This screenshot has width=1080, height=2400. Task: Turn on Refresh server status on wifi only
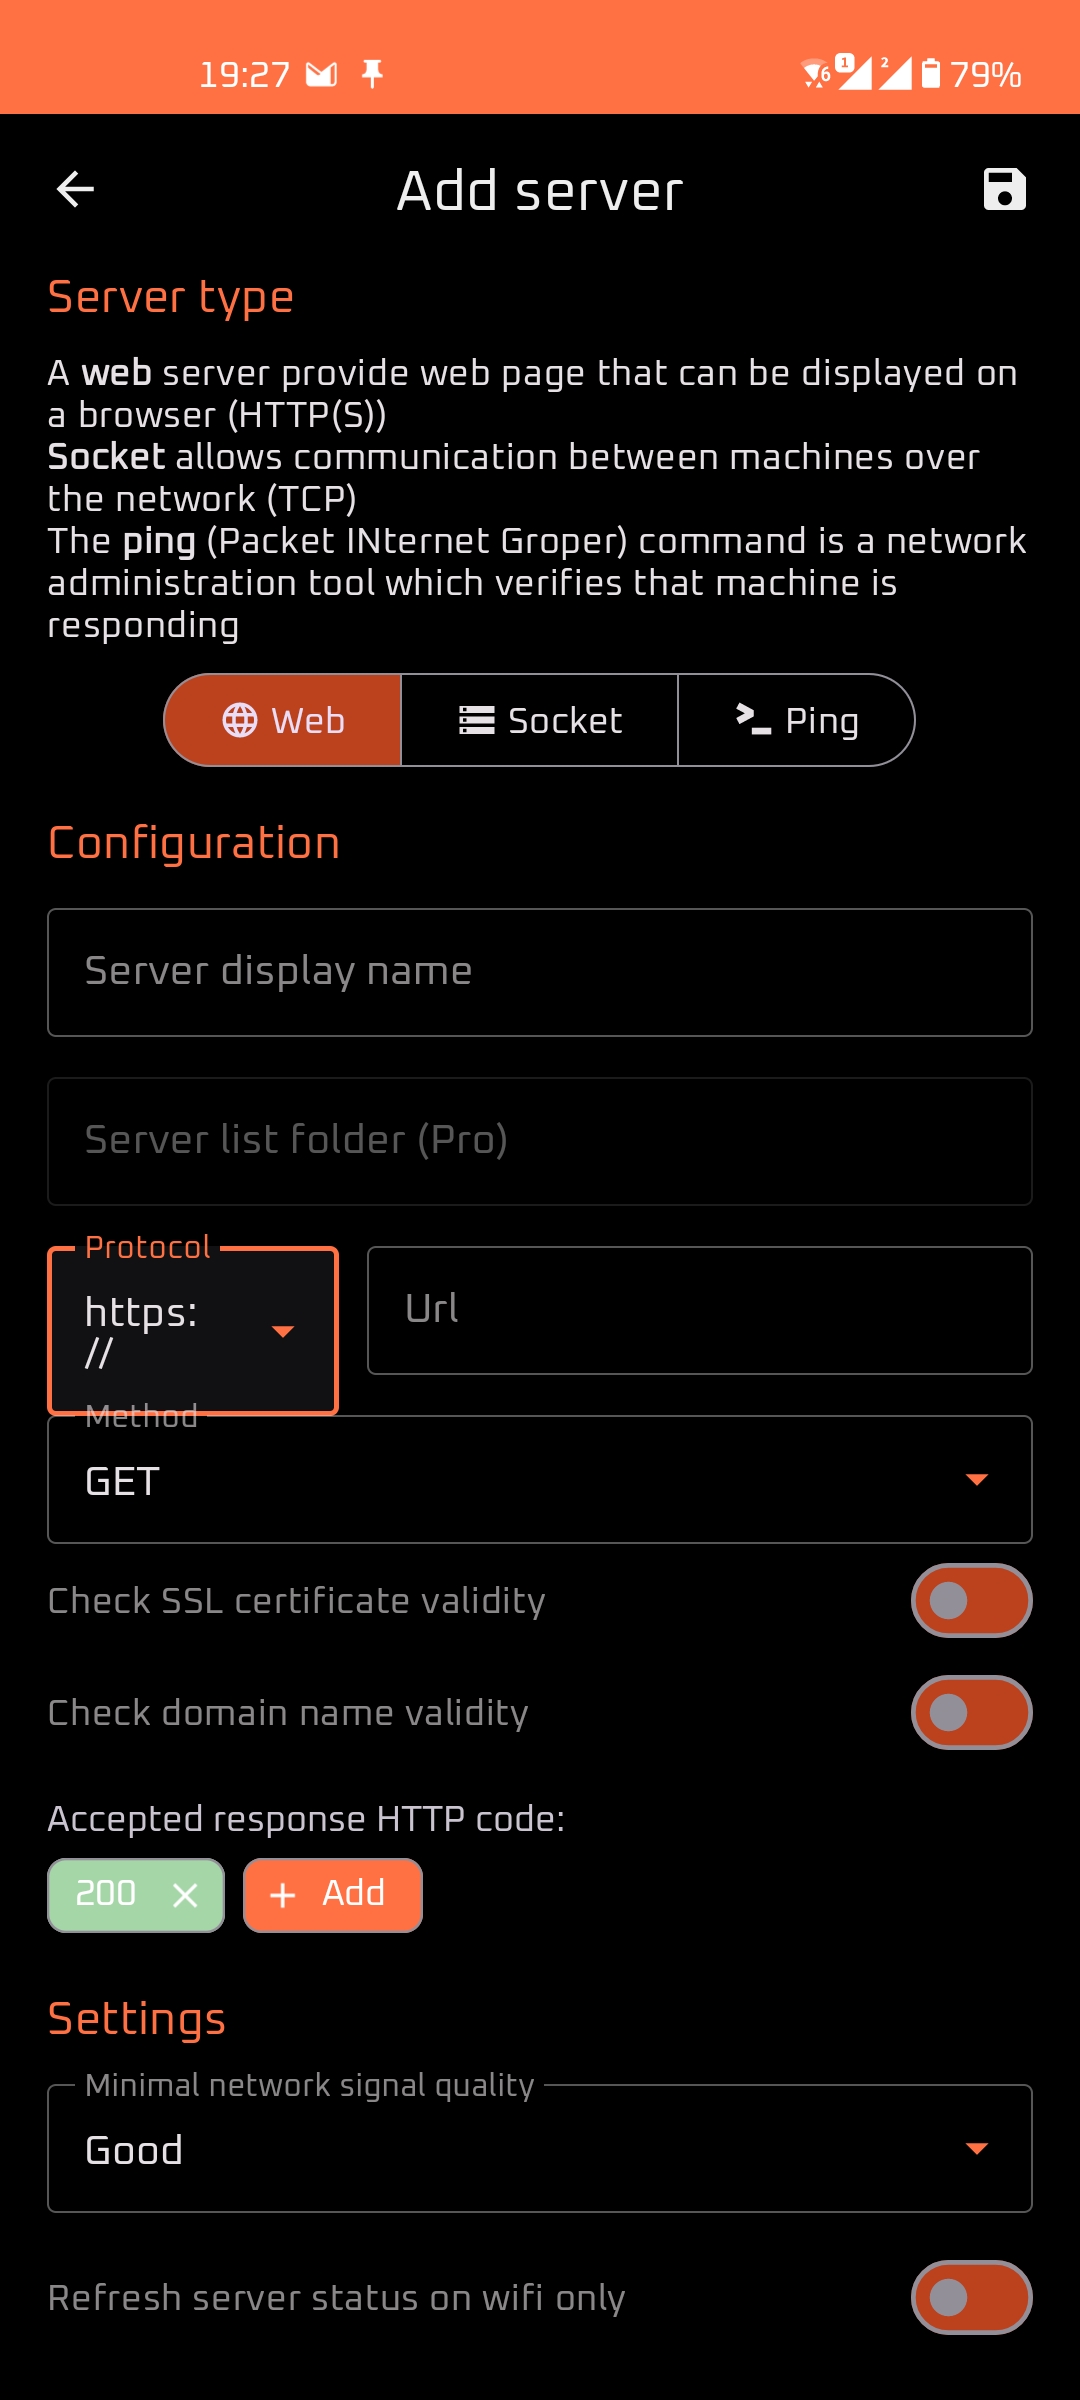click(971, 2297)
